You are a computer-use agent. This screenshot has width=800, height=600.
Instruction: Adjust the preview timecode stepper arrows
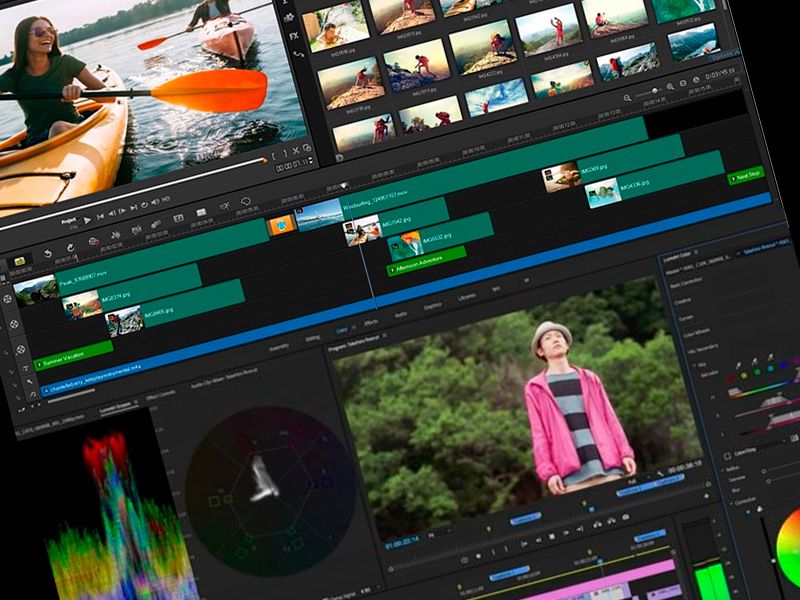click(310, 162)
